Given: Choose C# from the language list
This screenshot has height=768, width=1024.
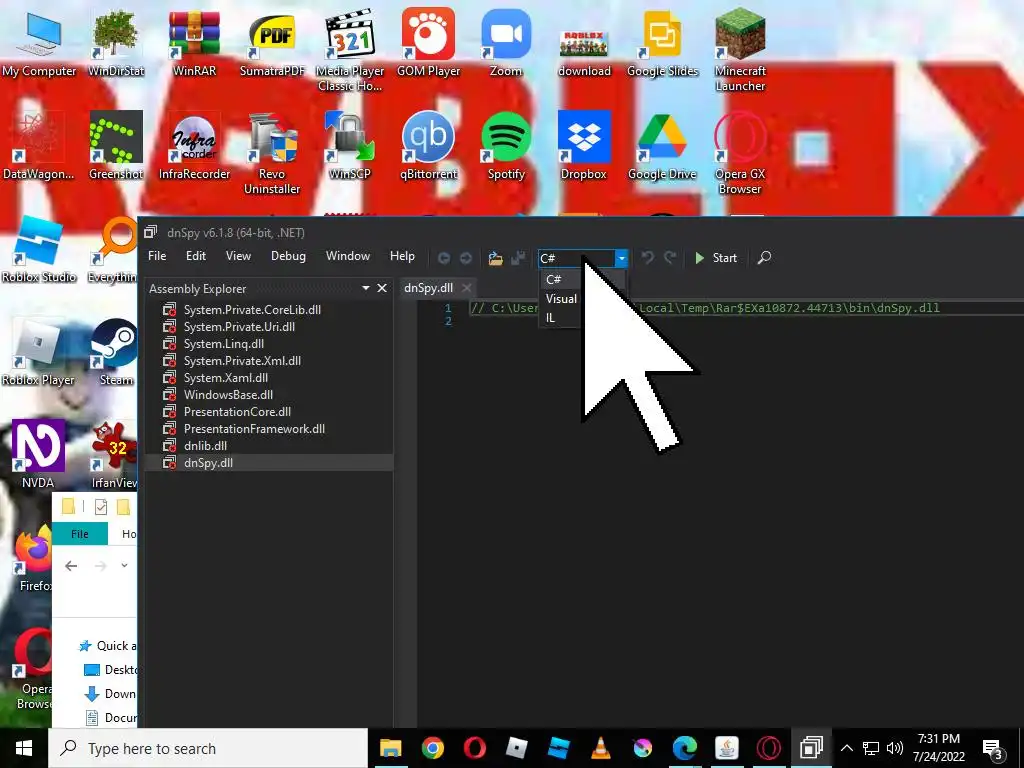Looking at the screenshot, I should 554,280.
